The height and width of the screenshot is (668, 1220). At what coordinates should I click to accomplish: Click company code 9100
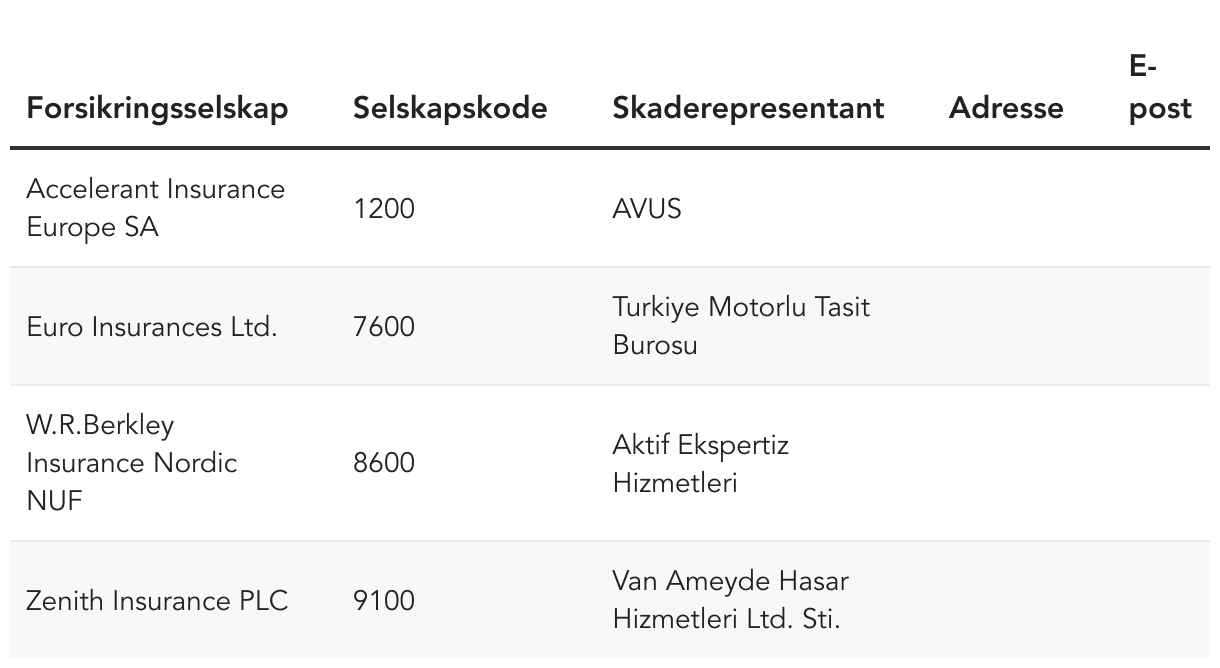pyautogui.click(x=384, y=601)
